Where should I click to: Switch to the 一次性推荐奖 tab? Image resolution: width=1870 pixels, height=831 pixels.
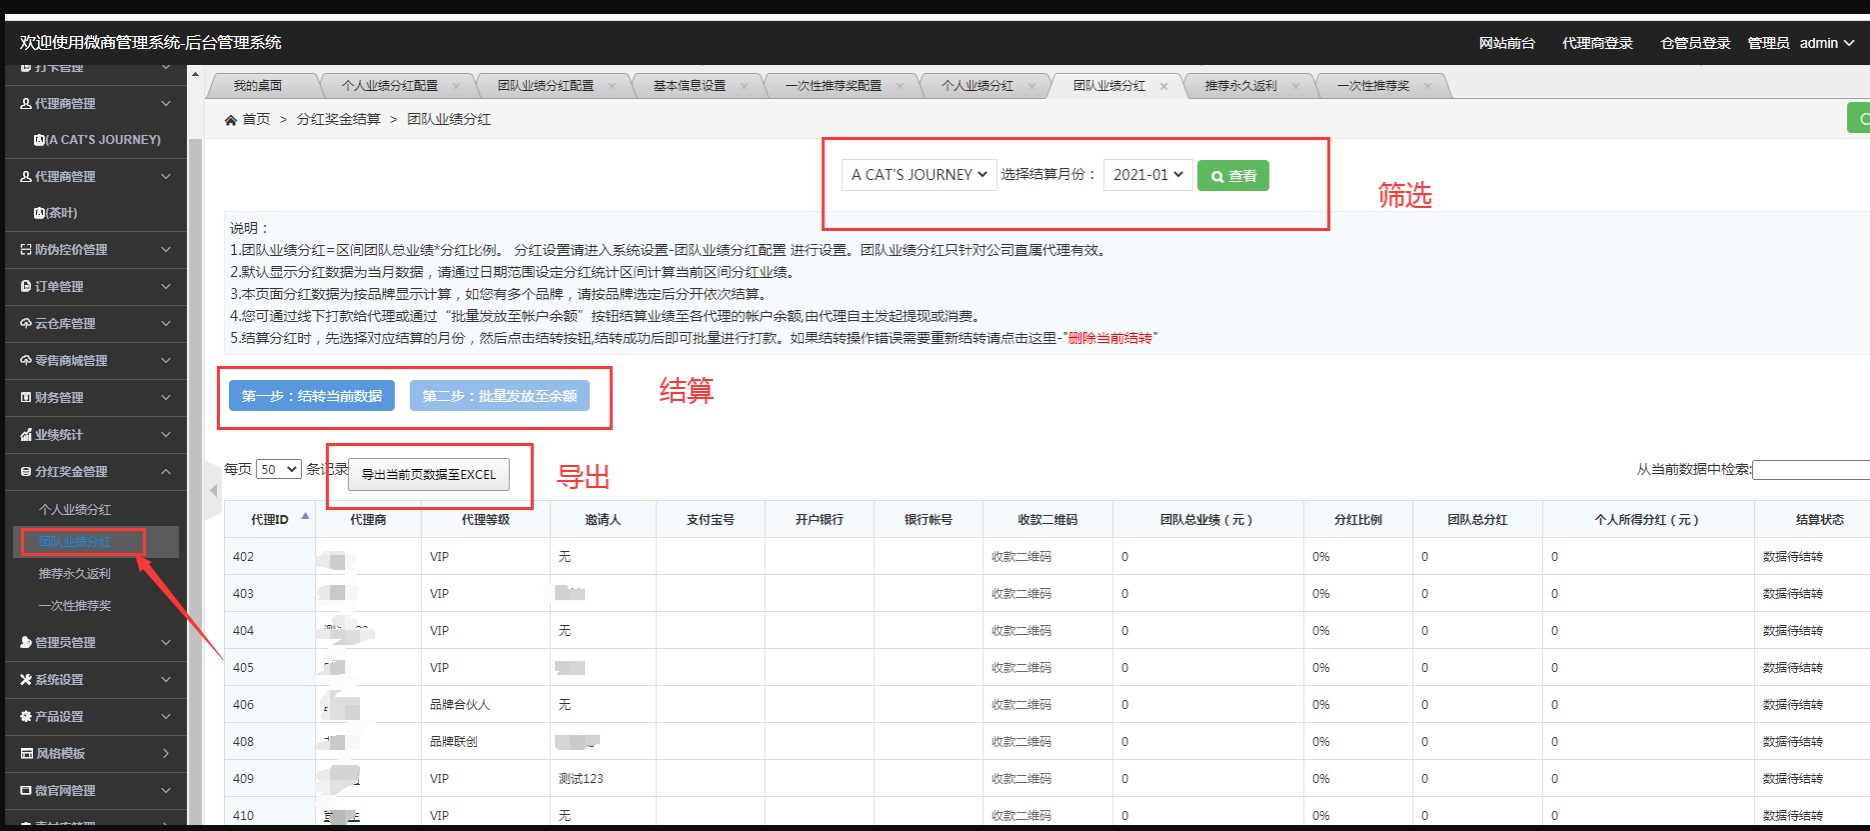pyautogui.click(x=1373, y=86)
